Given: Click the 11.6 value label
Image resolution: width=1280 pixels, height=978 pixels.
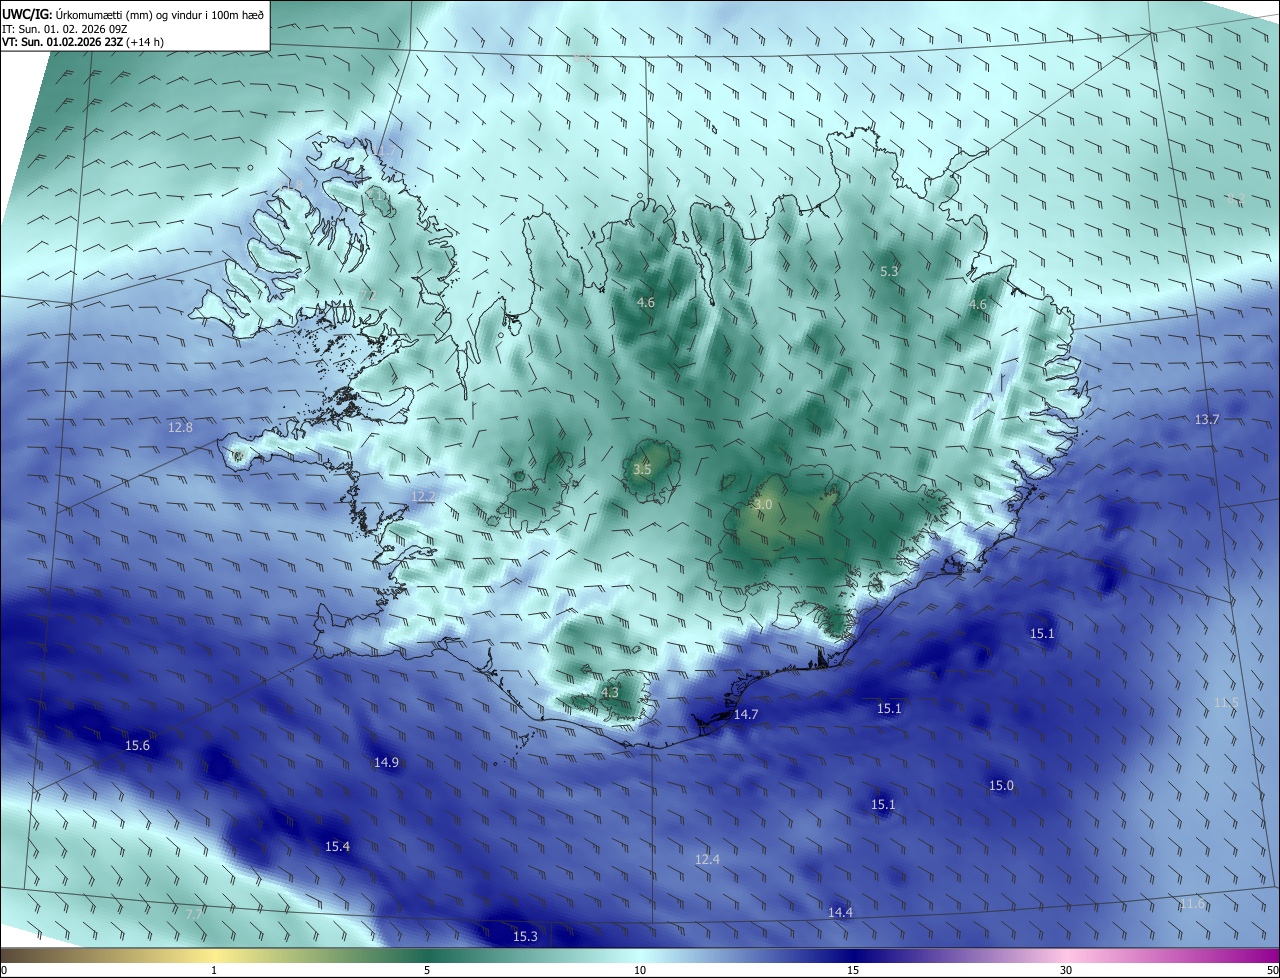Looking at the screenshot, I should 1192,903.
